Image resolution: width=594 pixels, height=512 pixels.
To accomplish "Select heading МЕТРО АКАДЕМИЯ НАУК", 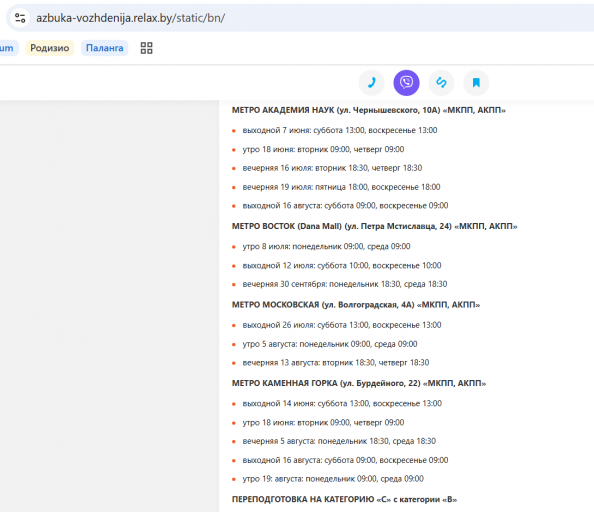I will pos(369,110).
